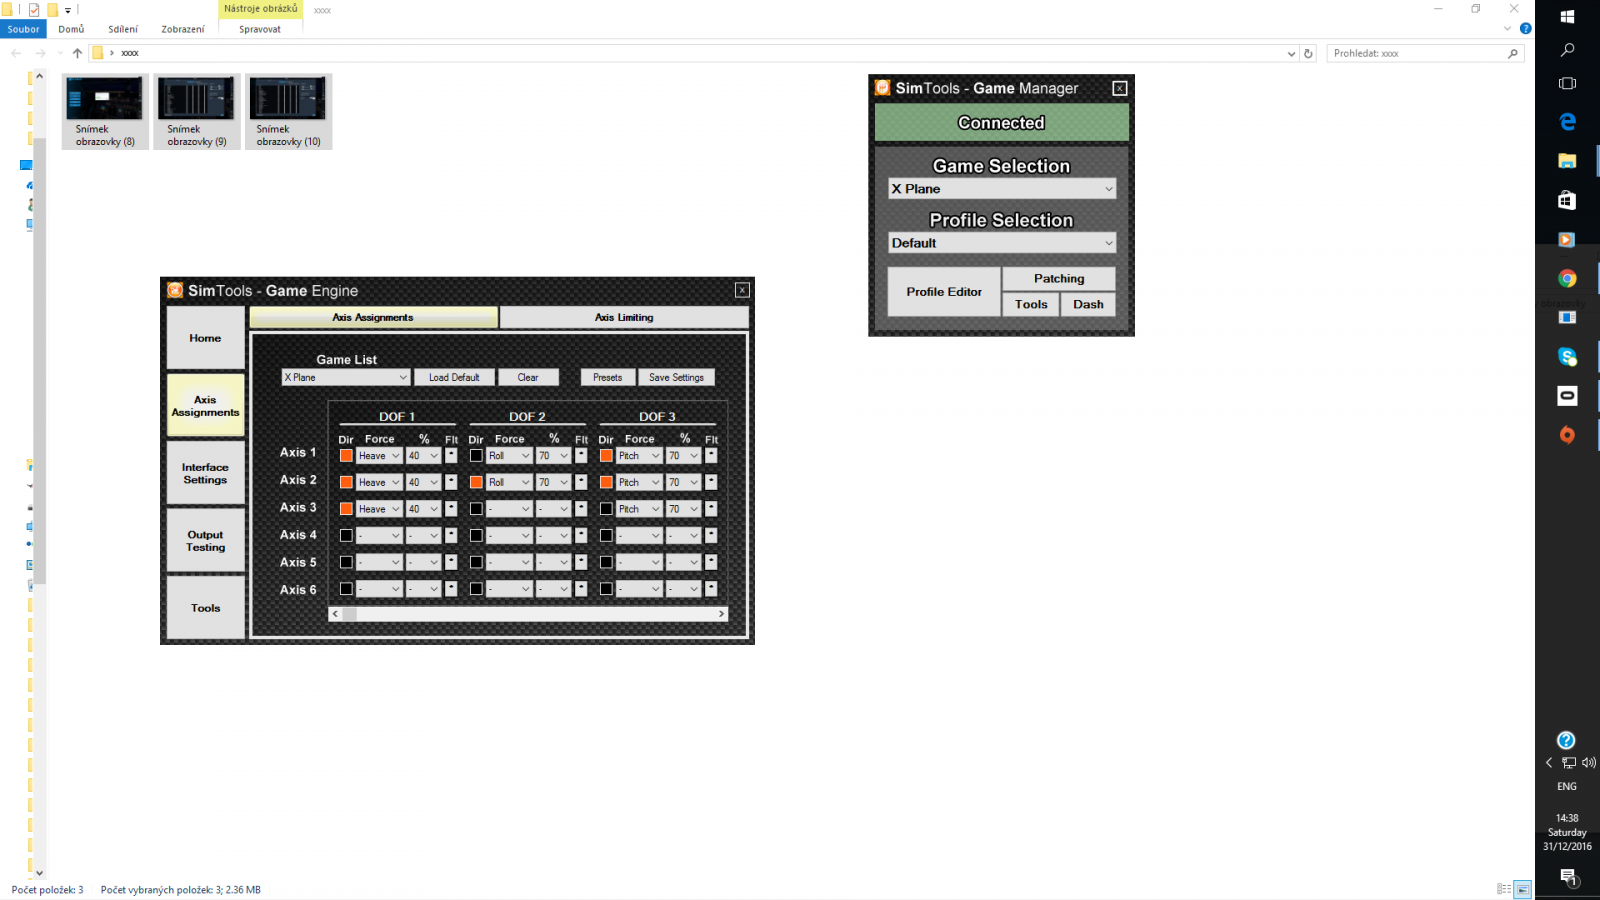1600x900 pixels.
Task: Open Game Selection dropdown in Game Manager
Action: click(1002, 189)
